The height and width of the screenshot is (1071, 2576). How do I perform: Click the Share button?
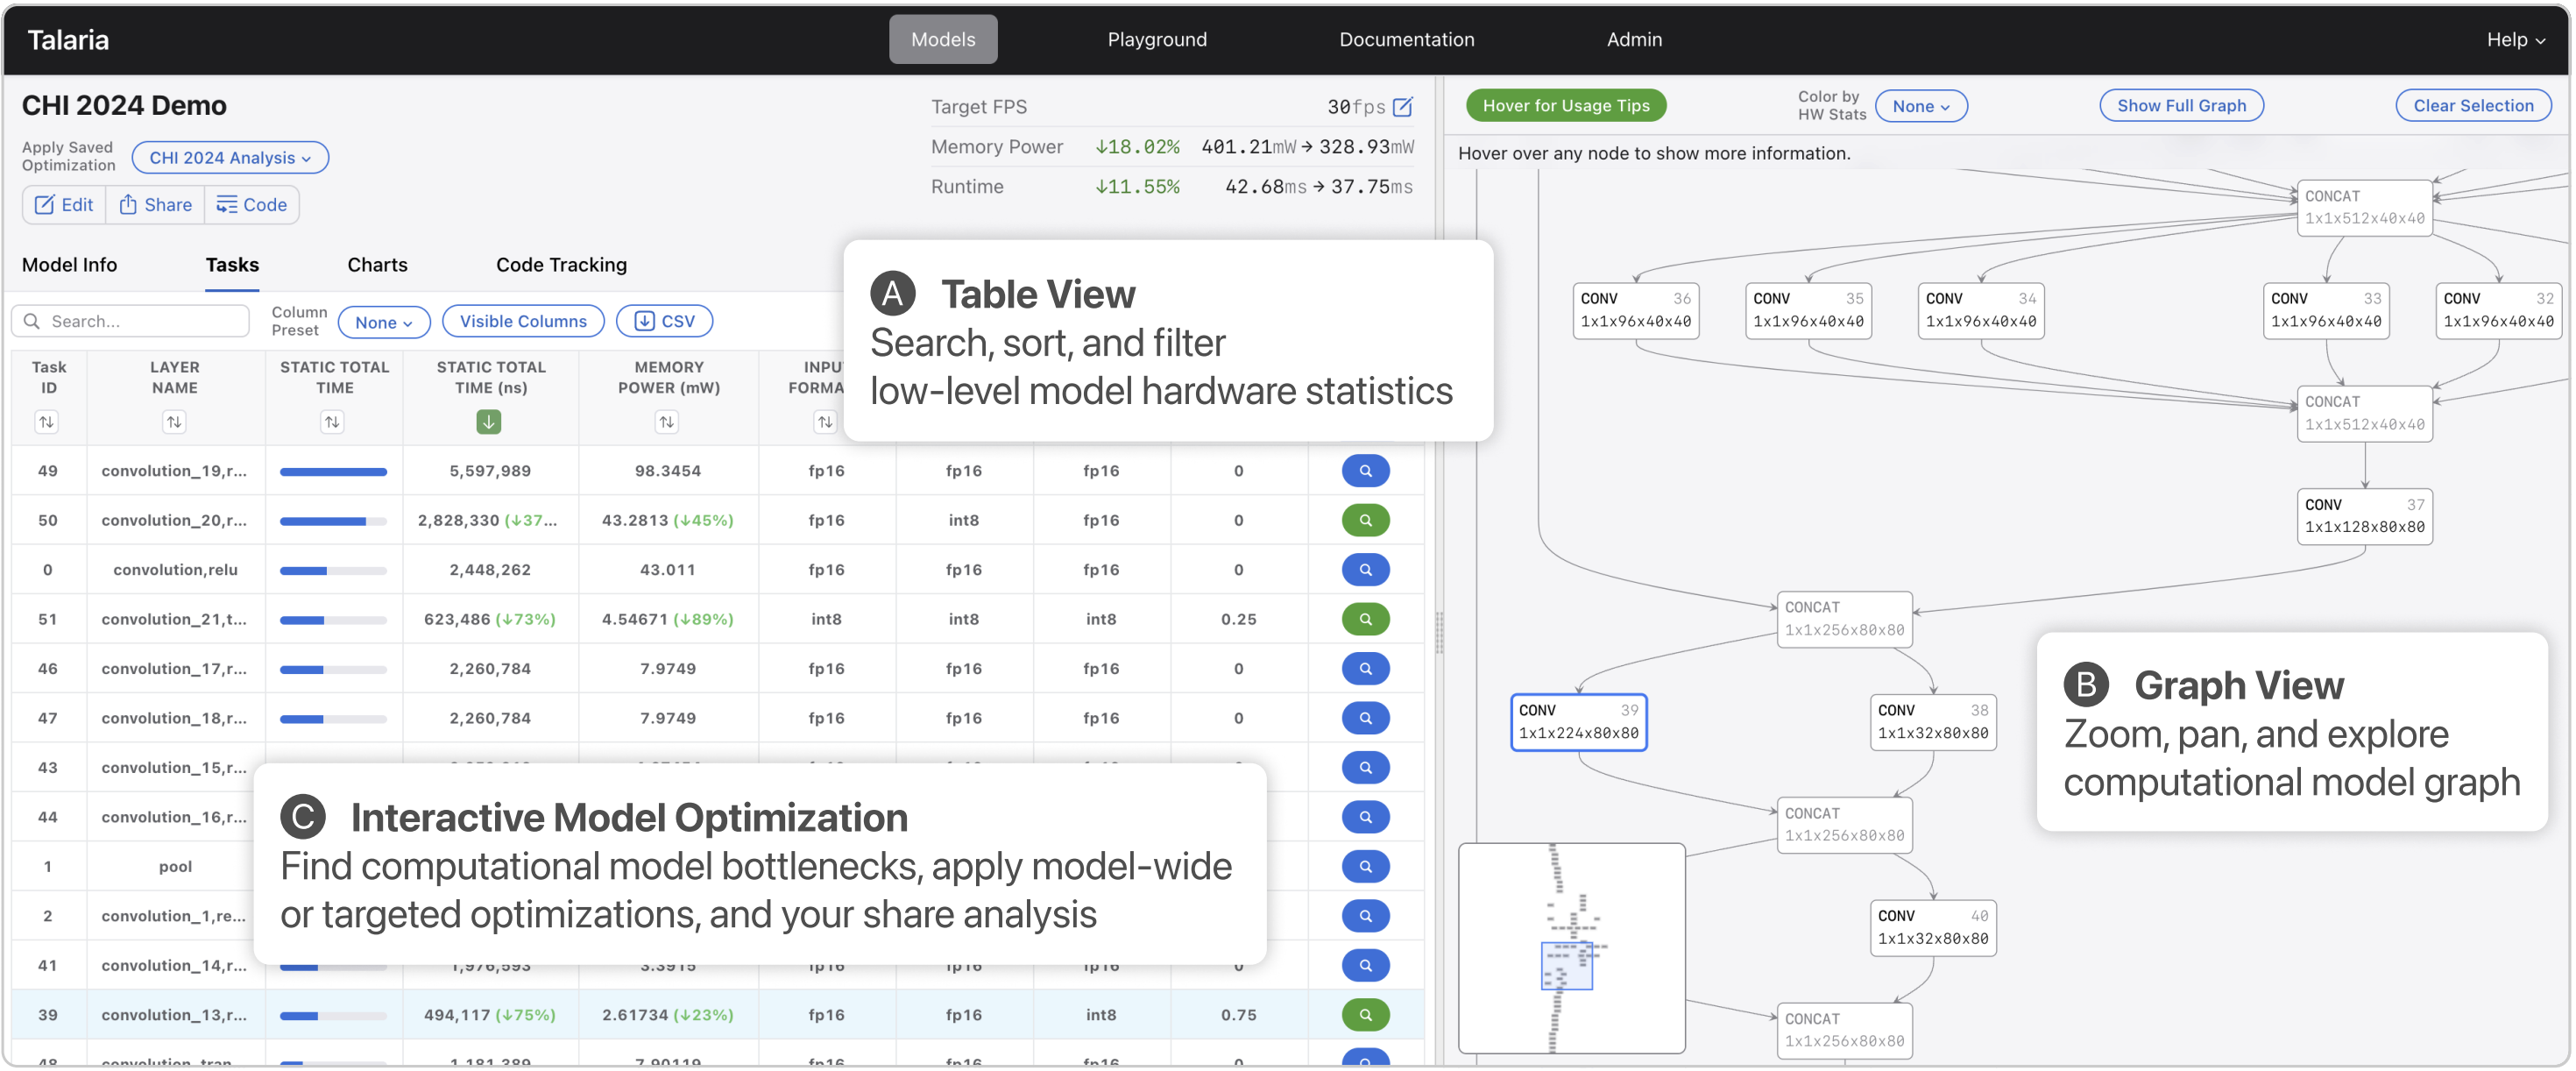point(155,205)
